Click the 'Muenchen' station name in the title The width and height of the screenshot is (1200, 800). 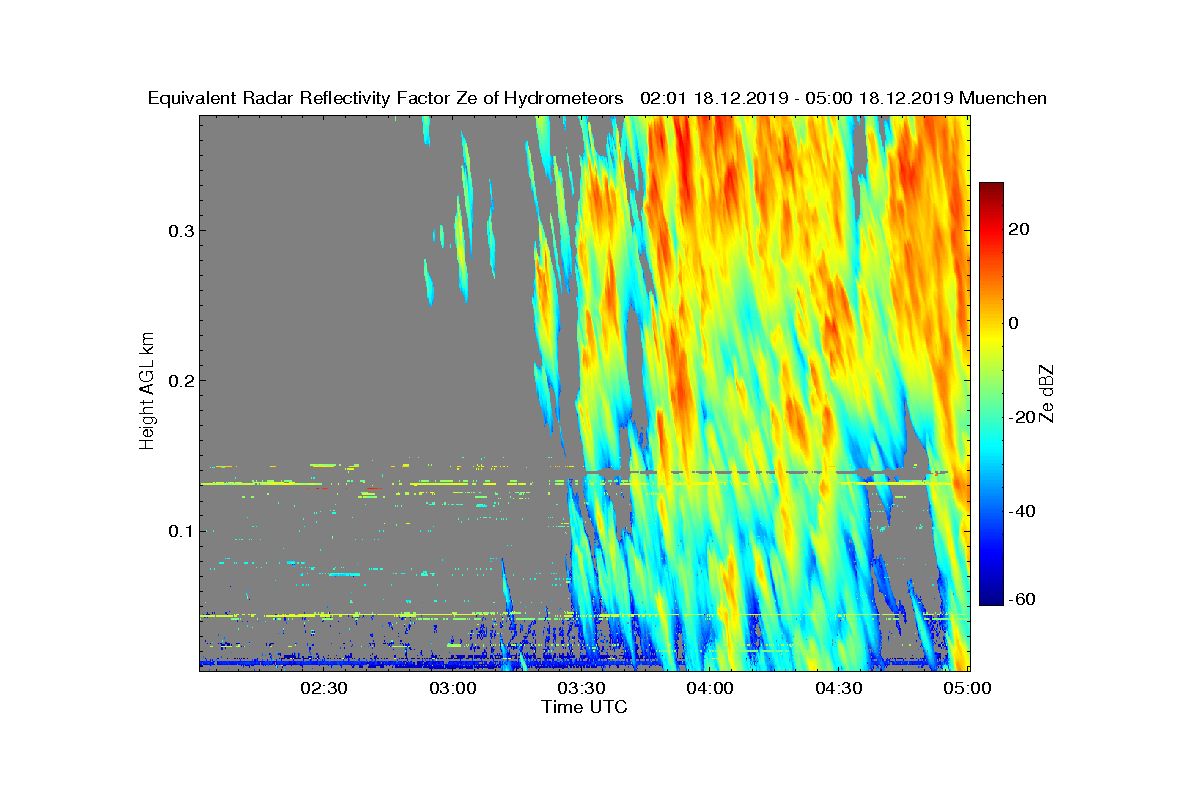coord(1003,98)
